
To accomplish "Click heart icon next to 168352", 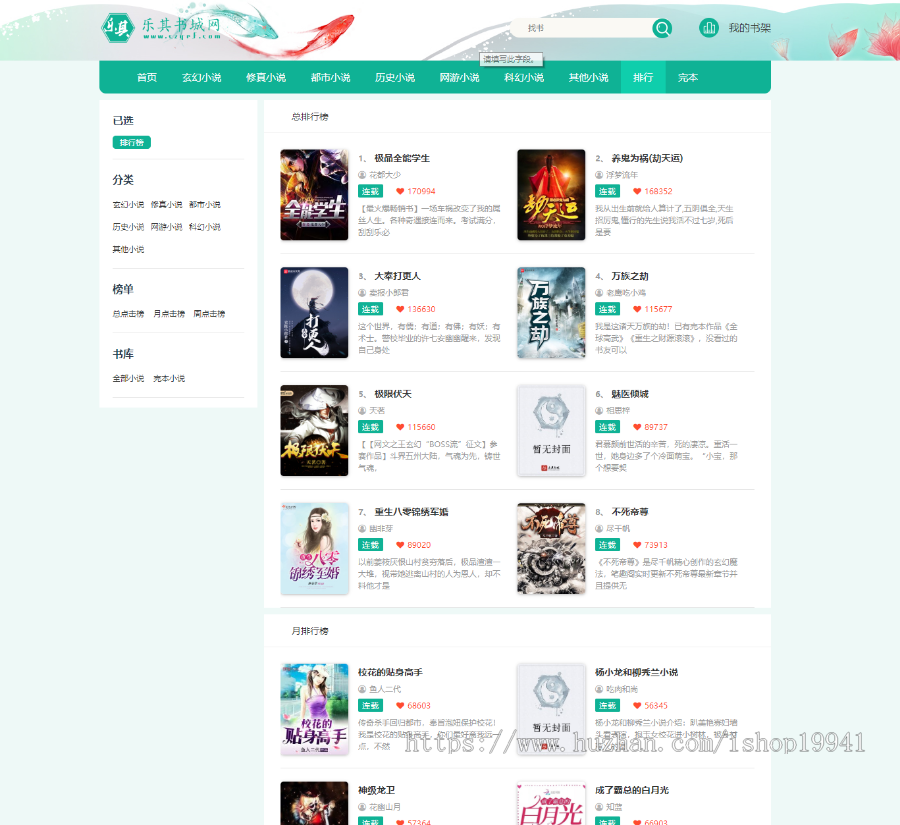I will point(637,191).
